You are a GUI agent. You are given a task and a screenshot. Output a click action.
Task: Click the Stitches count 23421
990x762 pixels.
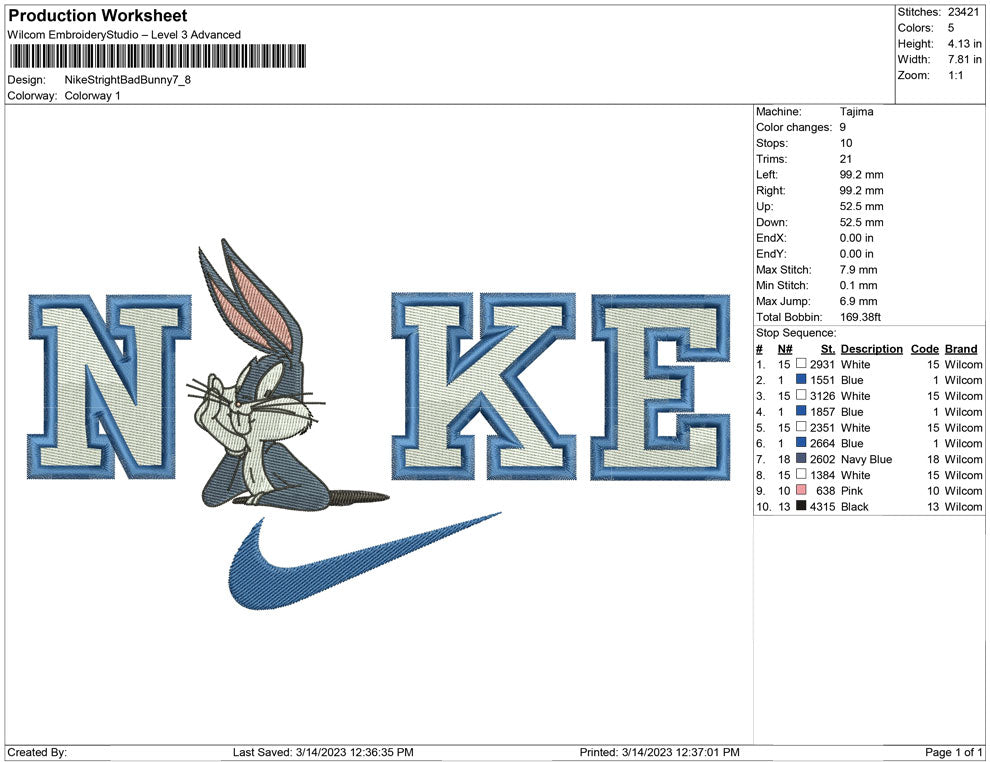click(963, 12)
